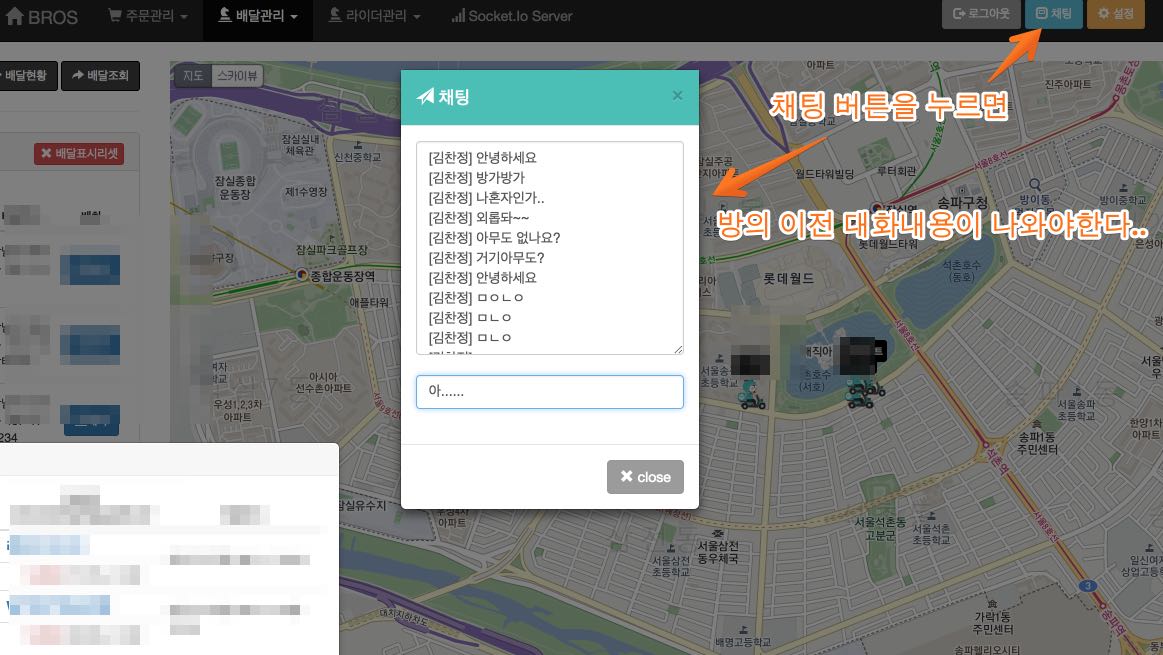Select 스카이뷰 map view
Screen dimensions: 1163x655
tap(237, 76)
